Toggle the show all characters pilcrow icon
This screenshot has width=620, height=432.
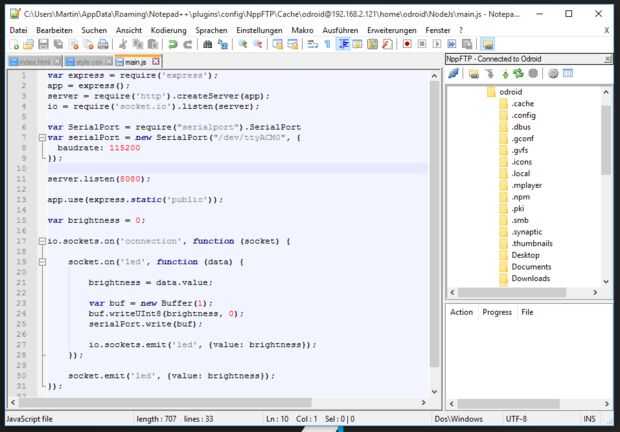[329, 45]
